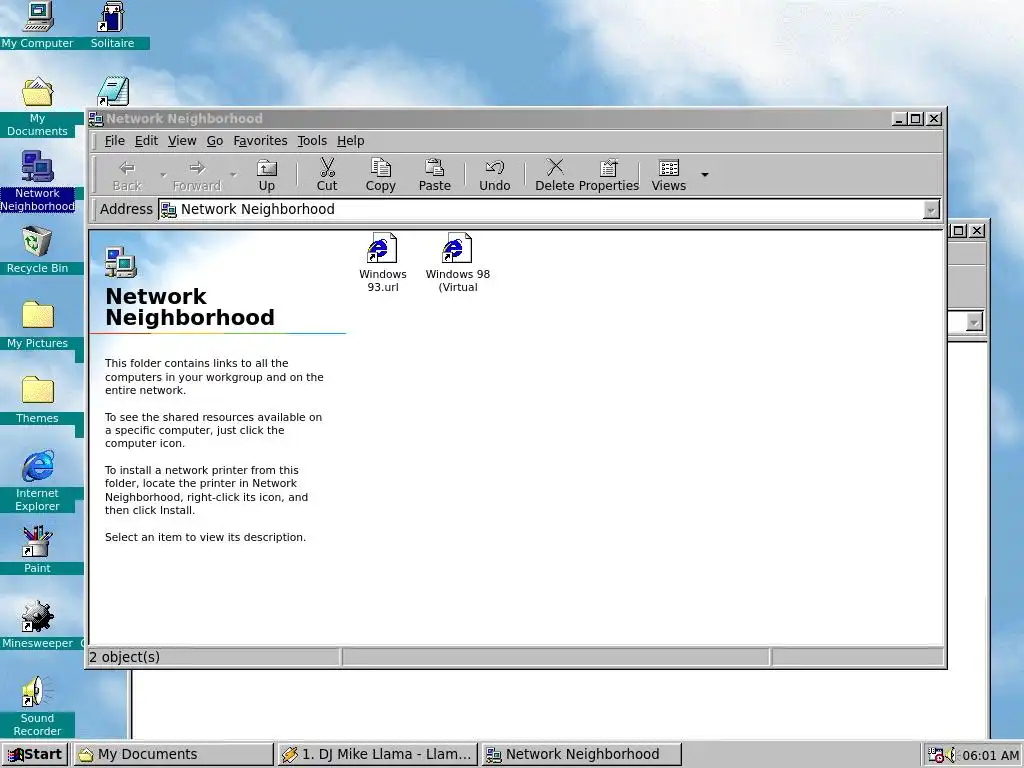Select the notepad shortcut beside My Documents
This screenshot has height=768, width=1024.
[113, 91]
